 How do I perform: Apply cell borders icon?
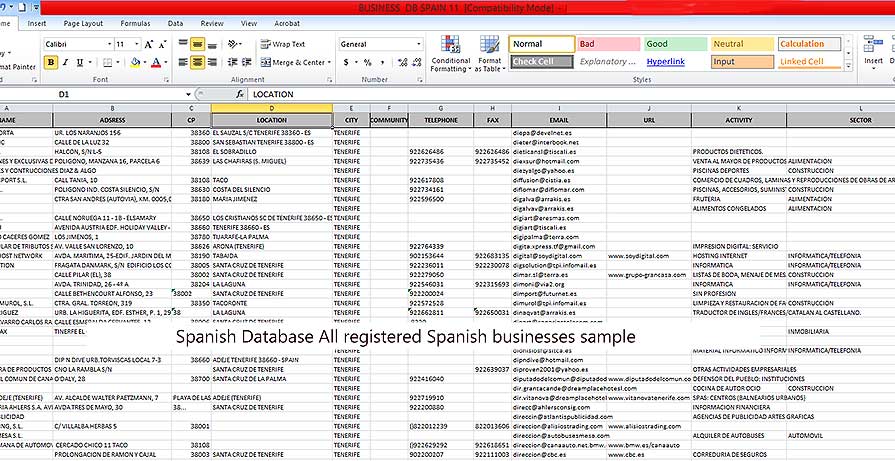(107, 62)
